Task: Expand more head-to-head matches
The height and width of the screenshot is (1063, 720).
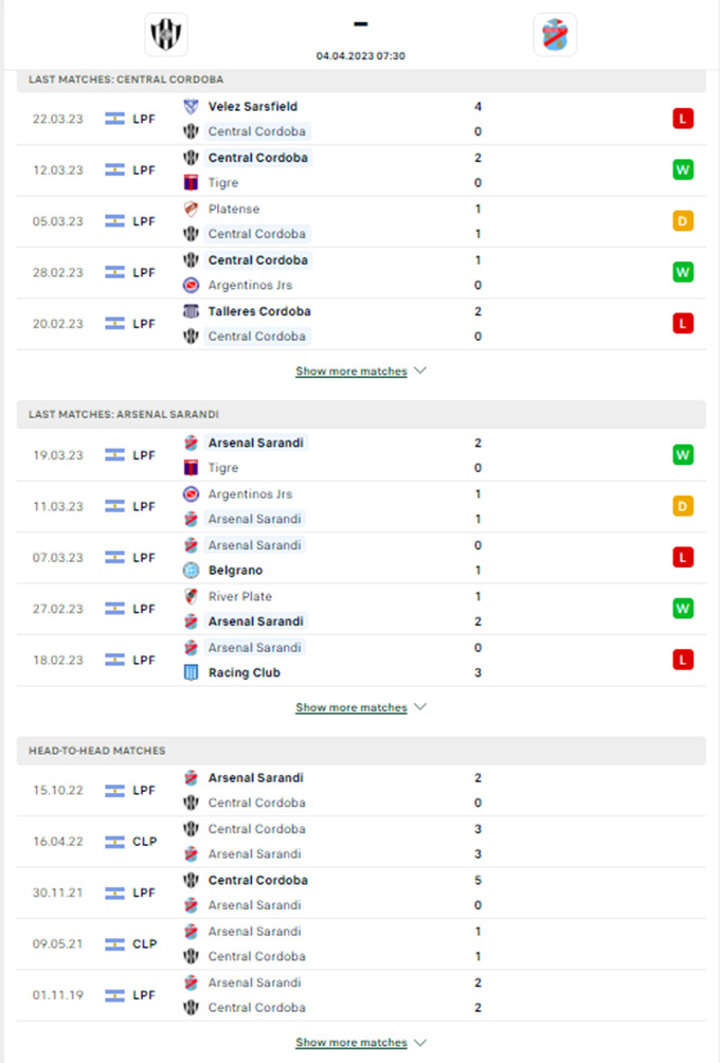Action: pos(361,1042)
